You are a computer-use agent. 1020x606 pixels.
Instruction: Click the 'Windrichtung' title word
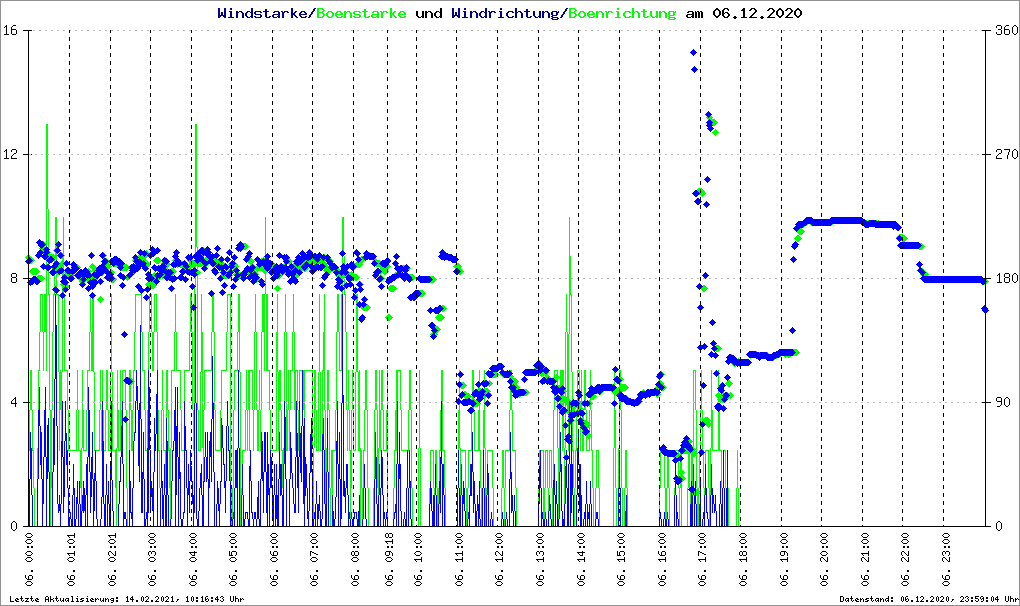click(505, 13)
